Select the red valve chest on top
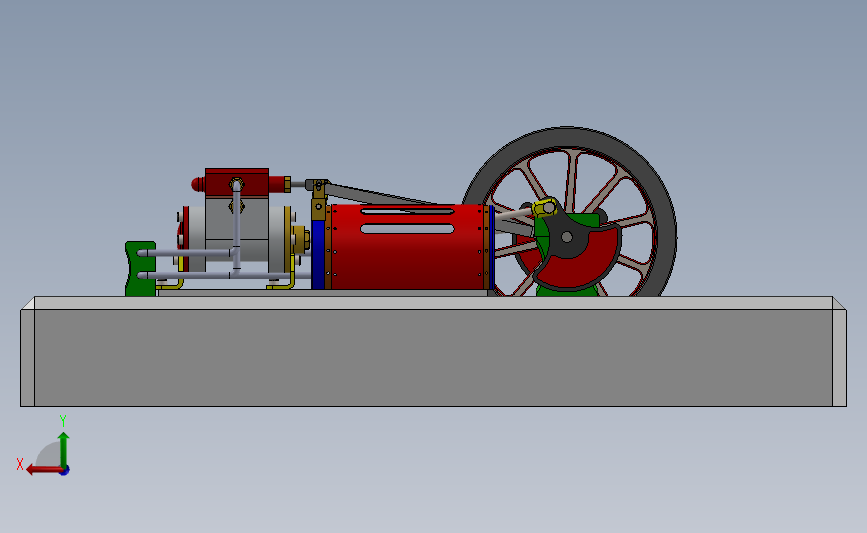The height and width of the screenshot is (533, 867). tap(237, 182)
